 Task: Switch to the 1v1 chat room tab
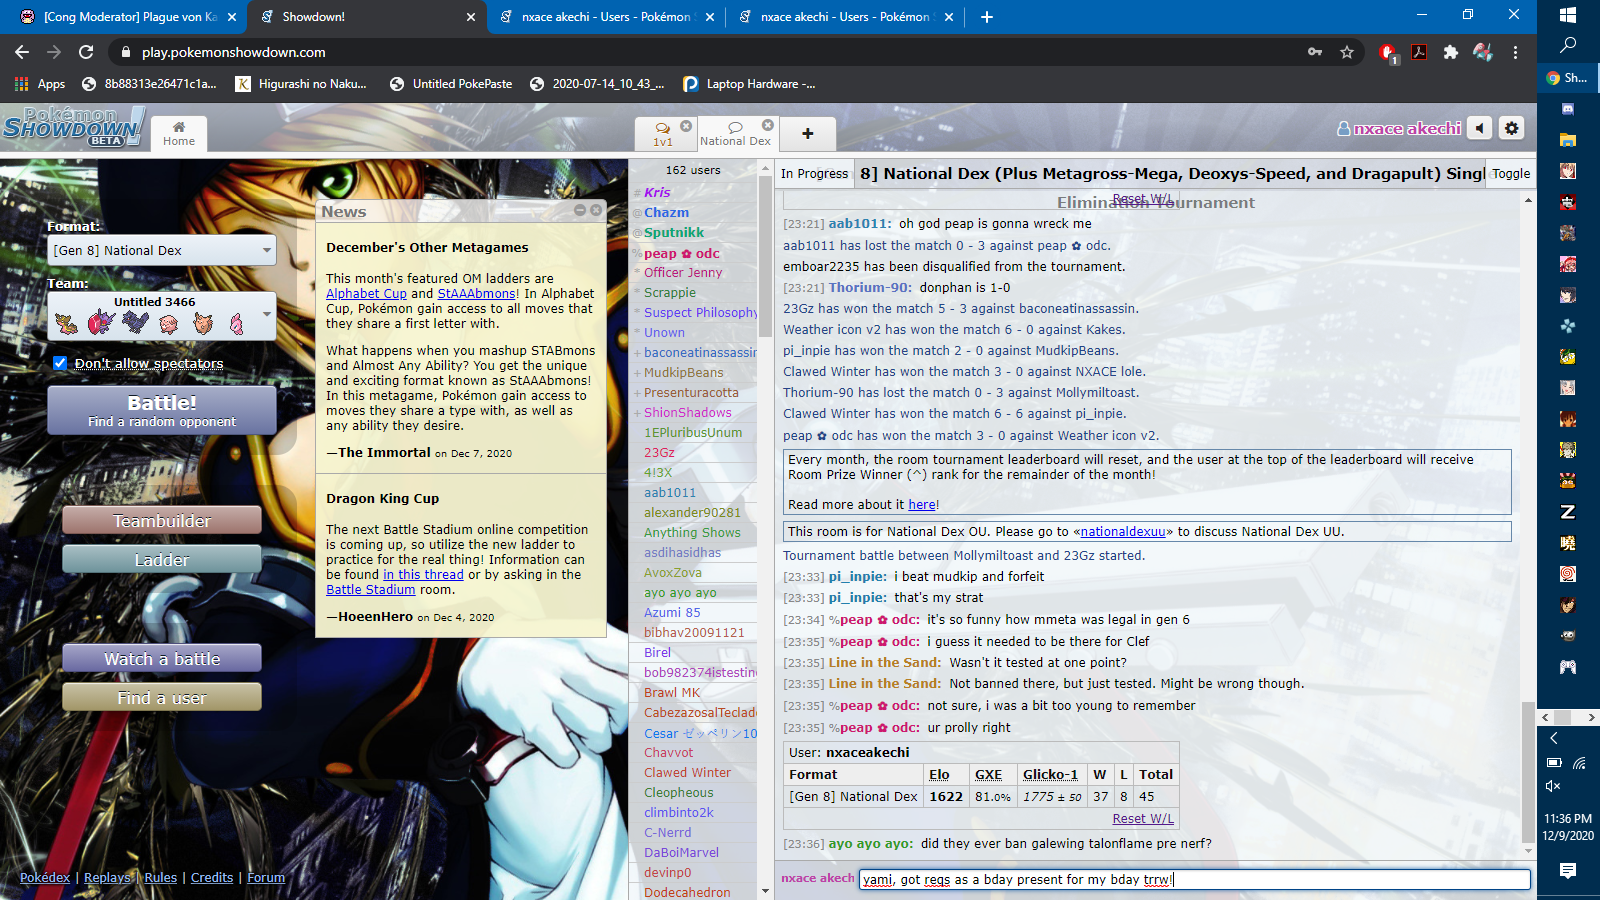[x=663, y=134]
